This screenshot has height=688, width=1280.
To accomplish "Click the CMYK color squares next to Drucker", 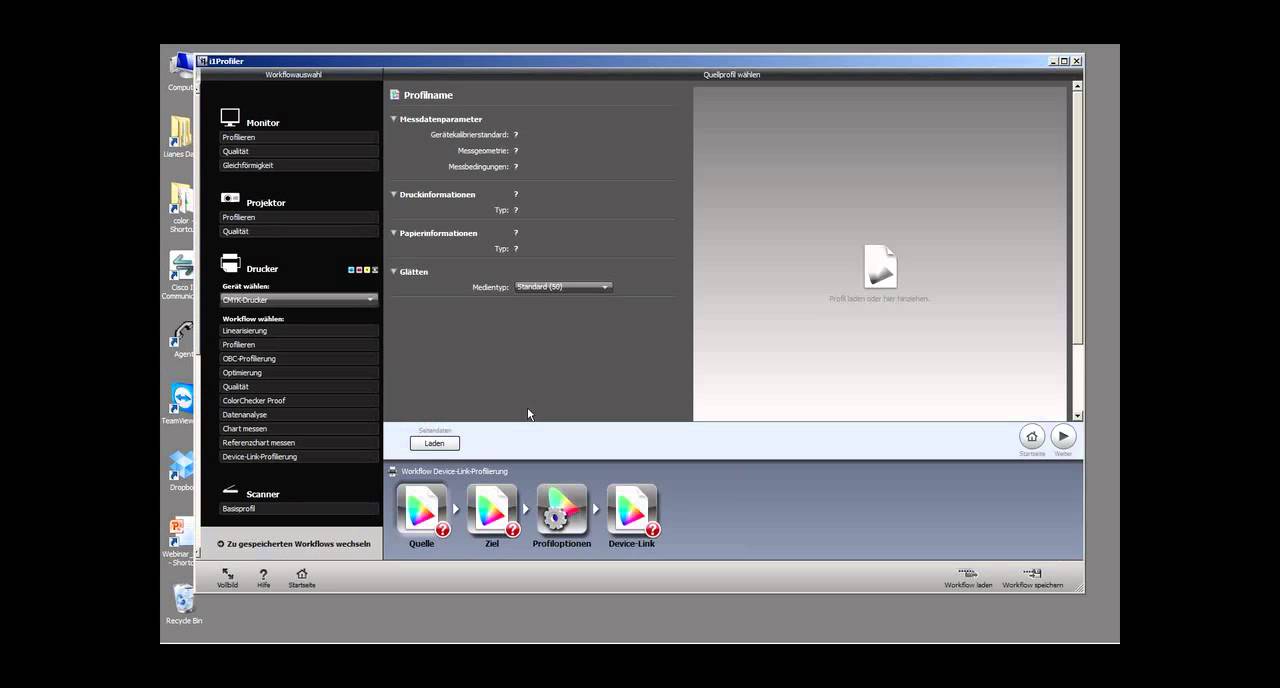I will pos(363,270).
